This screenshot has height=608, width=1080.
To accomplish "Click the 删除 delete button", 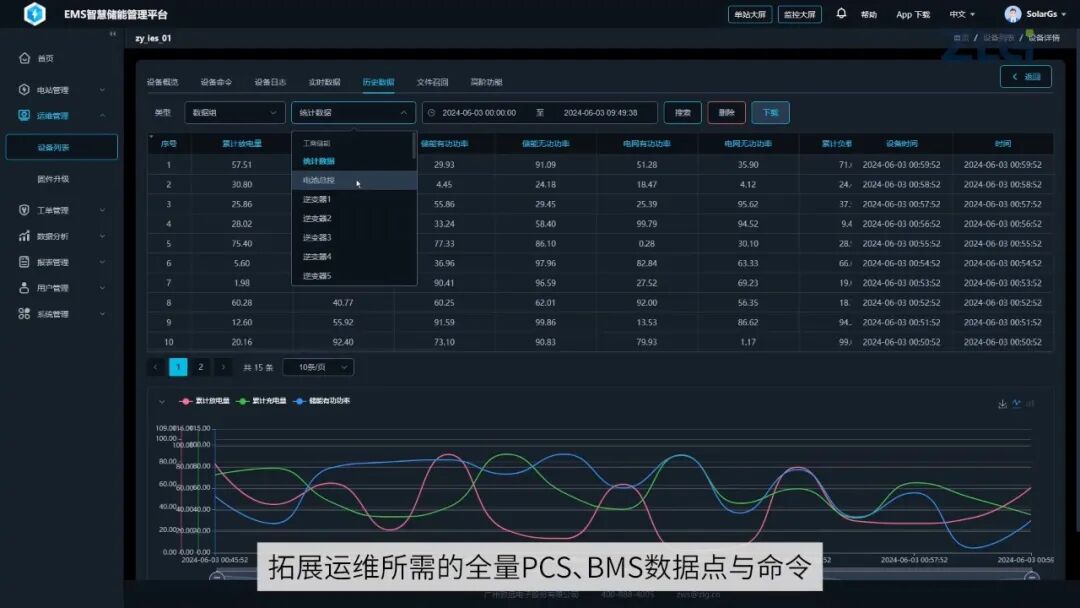I will 727,113.
